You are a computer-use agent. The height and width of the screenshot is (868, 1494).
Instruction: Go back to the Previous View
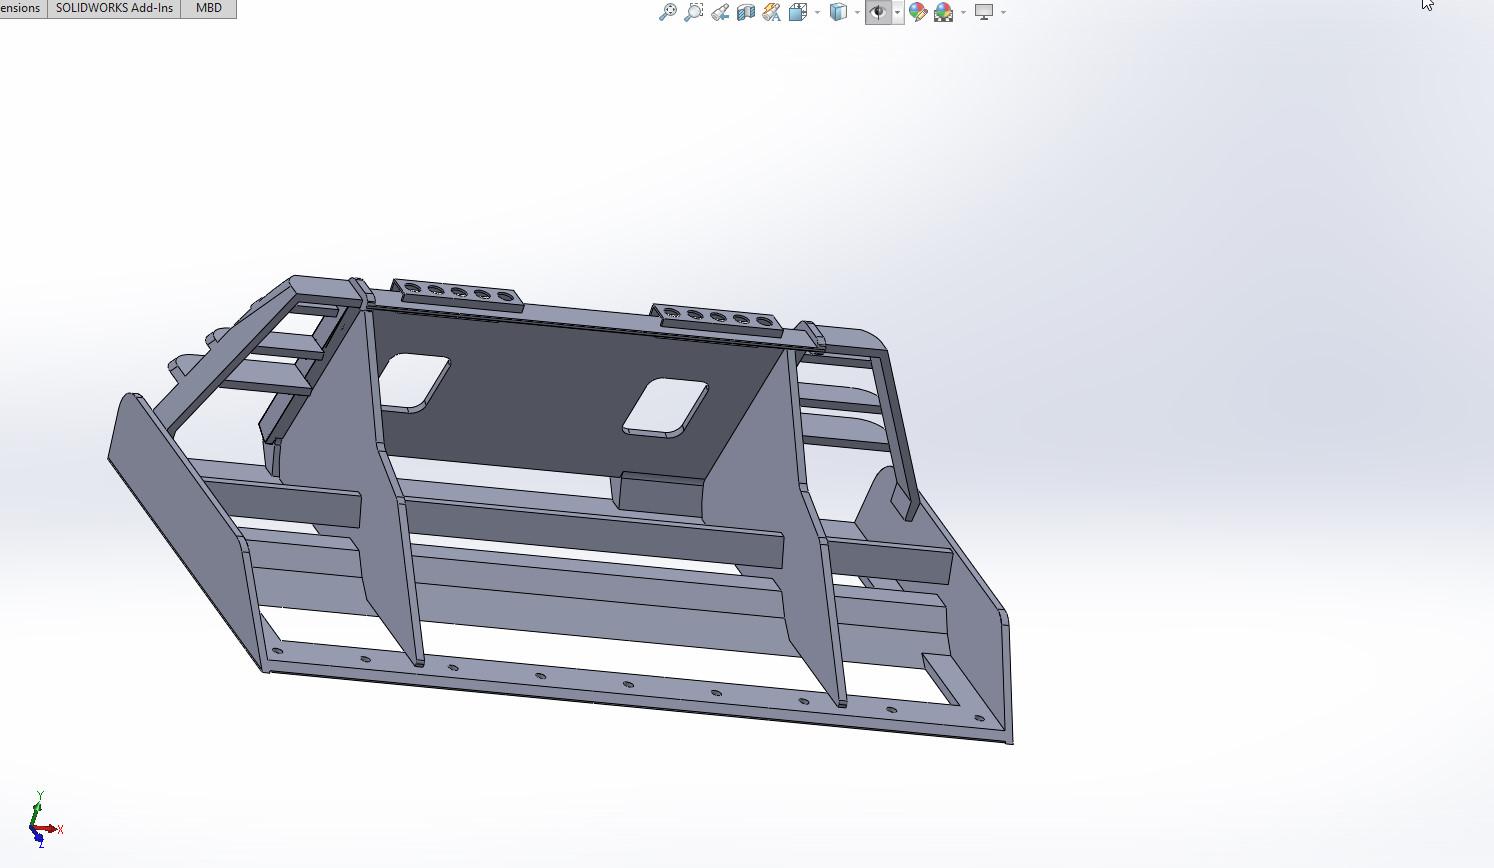click(x=719, y=12)
